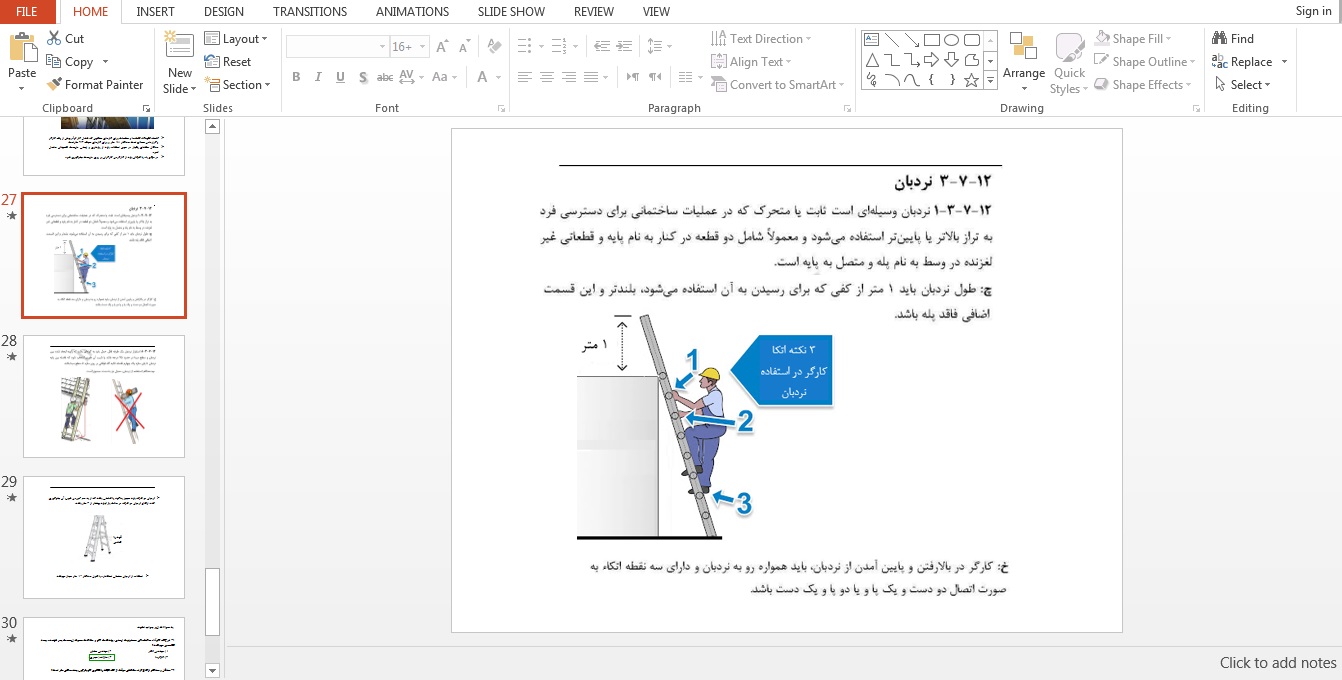
Task: Open the Font dialog launcher
Action: (x=503, y=108)
